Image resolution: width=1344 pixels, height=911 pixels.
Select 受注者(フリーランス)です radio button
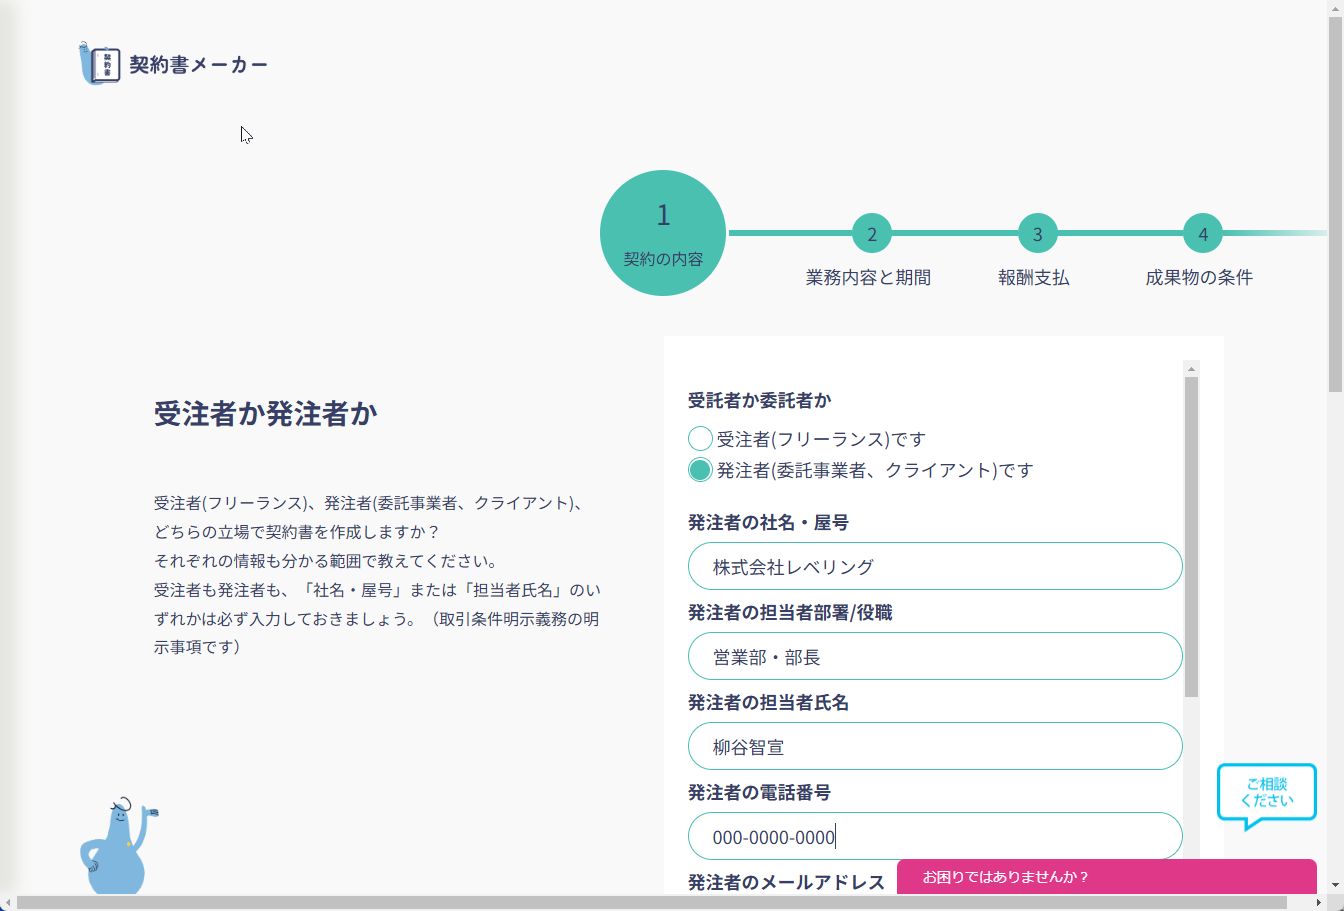[x=700, y=438]
